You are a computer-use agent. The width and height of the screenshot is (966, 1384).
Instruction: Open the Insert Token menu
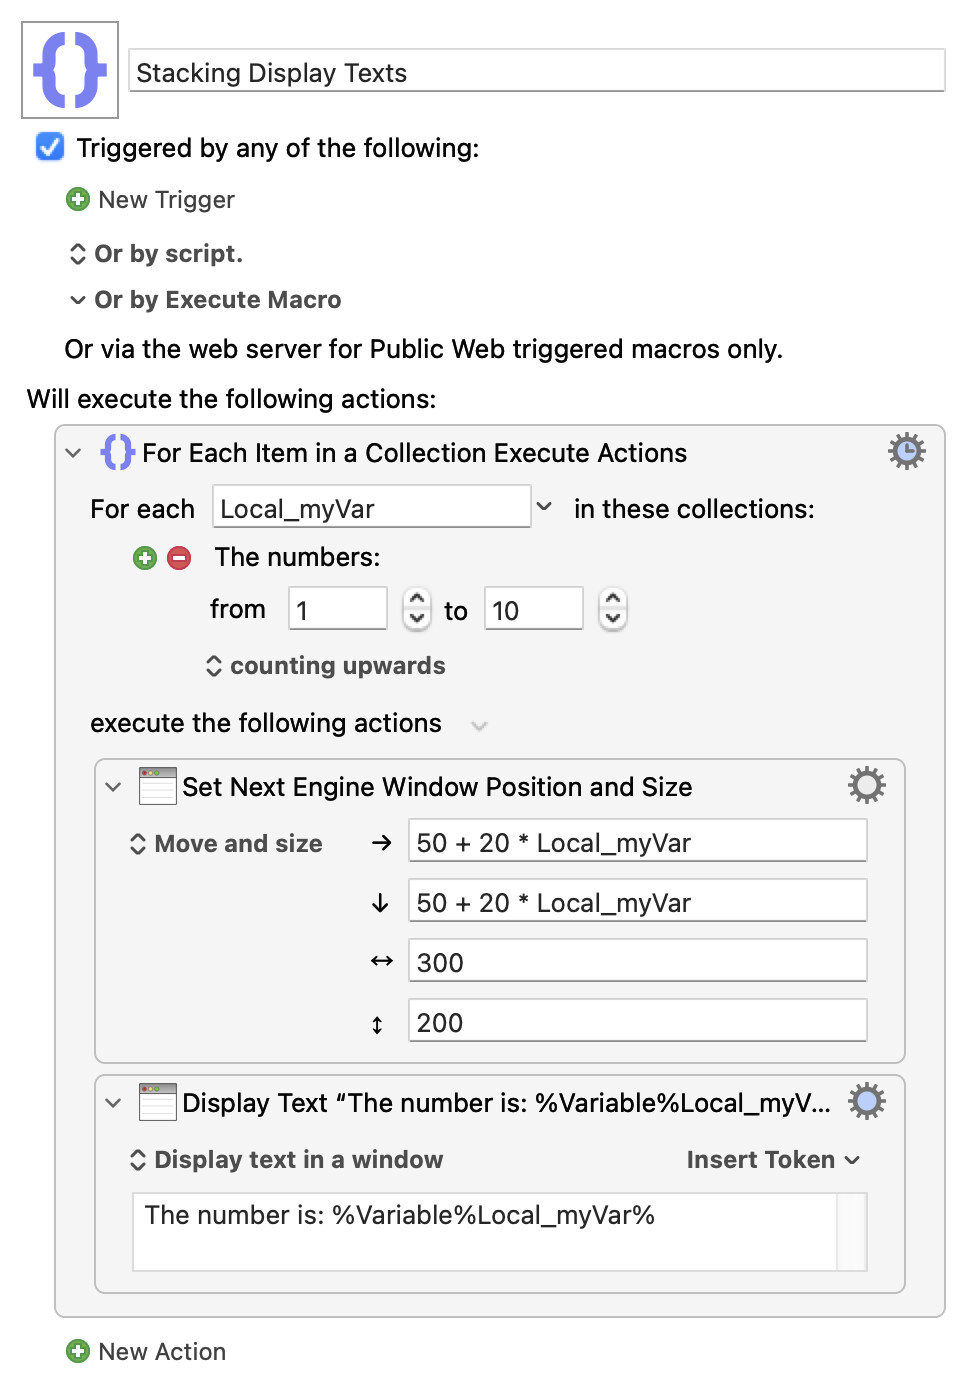[772, 1160]
